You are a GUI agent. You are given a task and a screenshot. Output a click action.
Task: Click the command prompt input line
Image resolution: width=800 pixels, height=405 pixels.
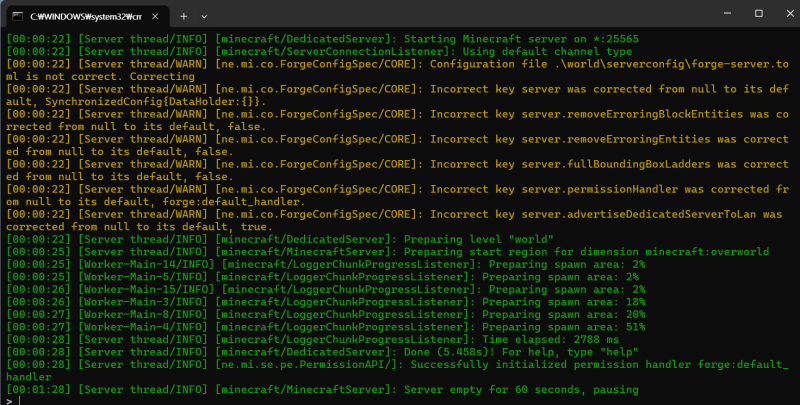pos(400,401)
